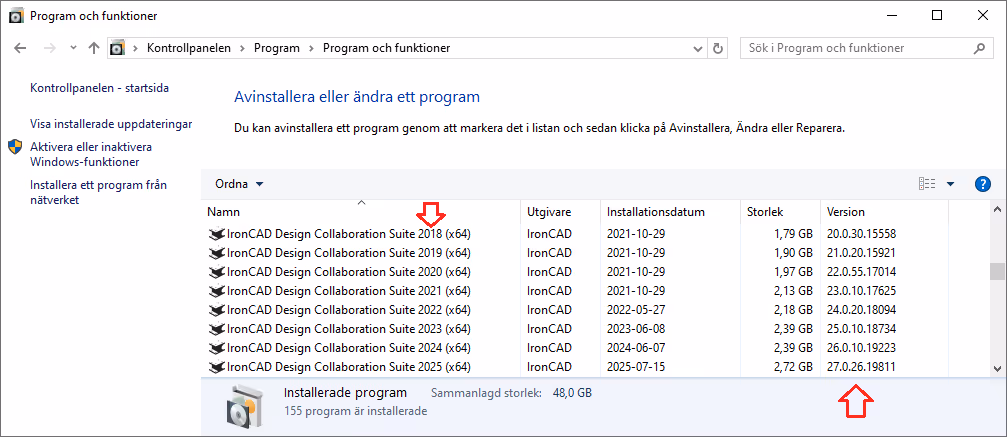Open the Ordna dropdown menu
The height and width of the screenshot is (437, 1007).
pyautogui.click(x=239, y=184)
